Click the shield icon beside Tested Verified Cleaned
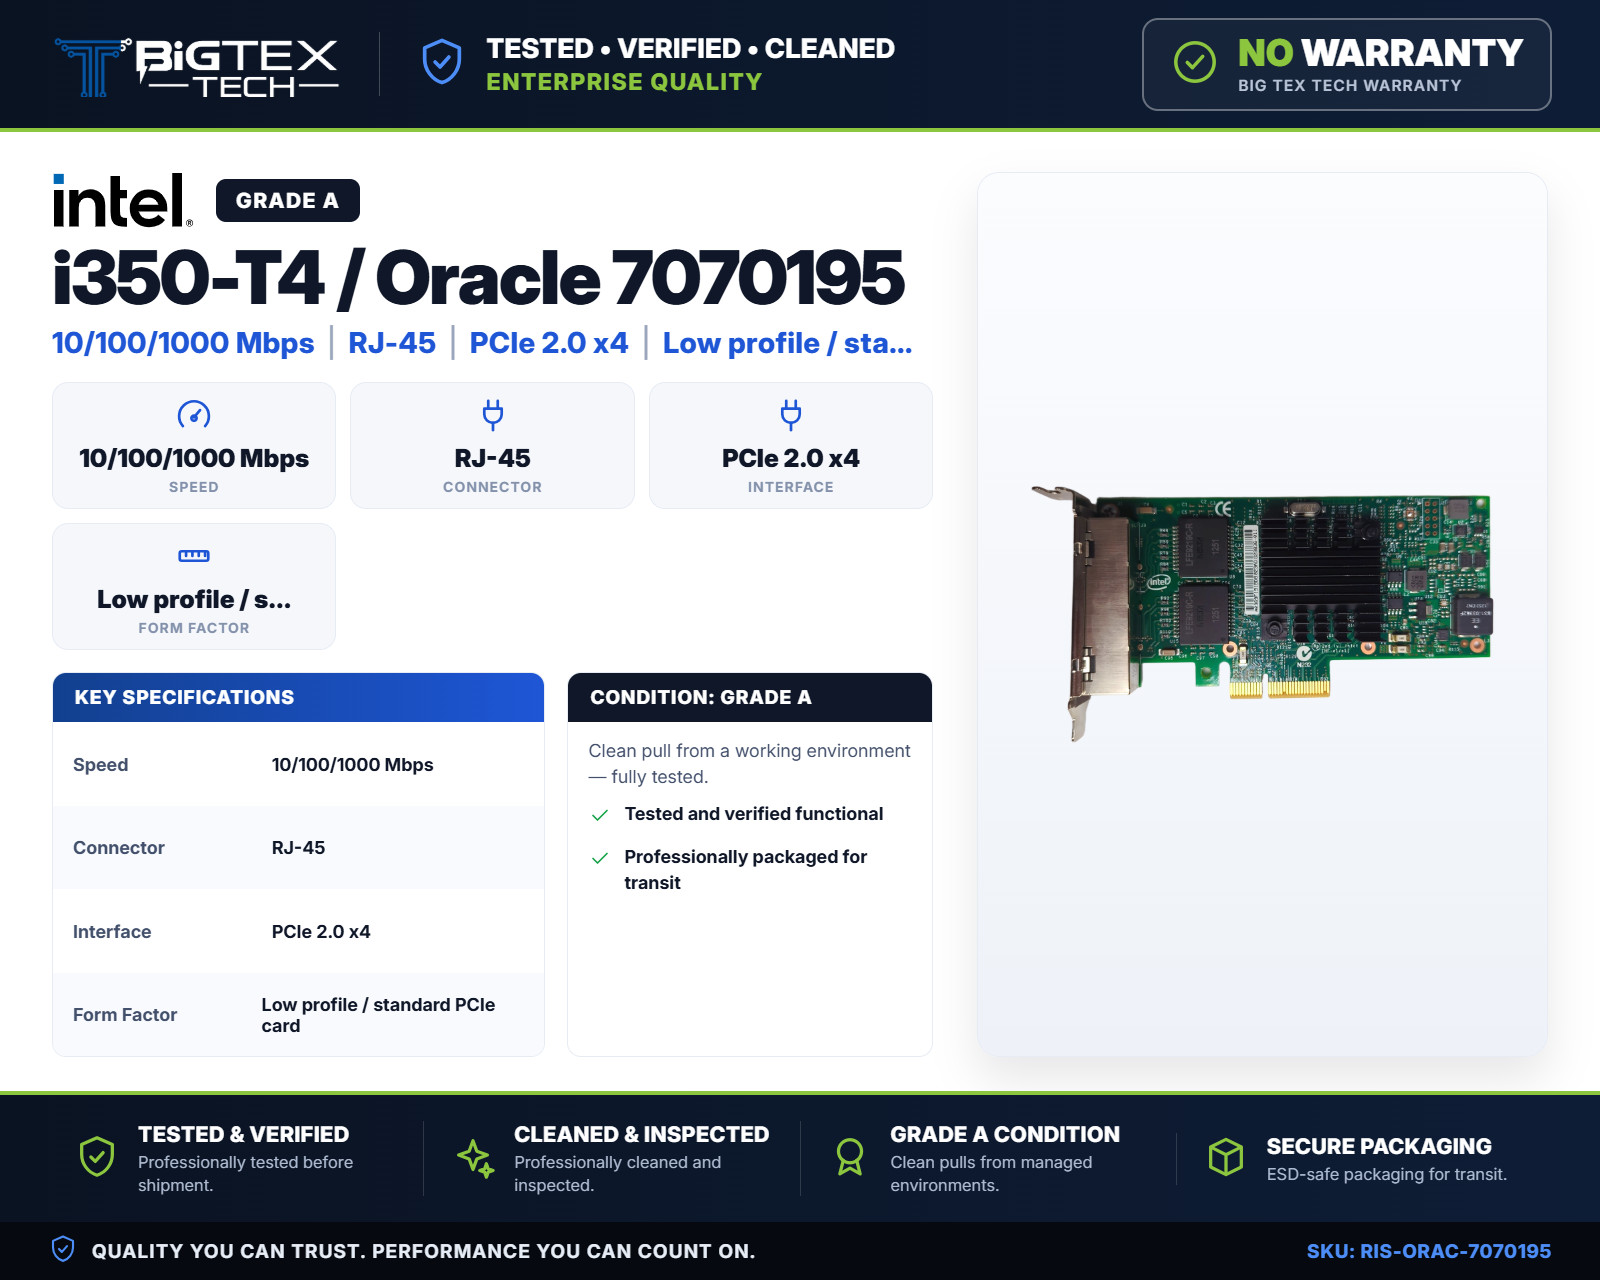 [x=442, y=62]
